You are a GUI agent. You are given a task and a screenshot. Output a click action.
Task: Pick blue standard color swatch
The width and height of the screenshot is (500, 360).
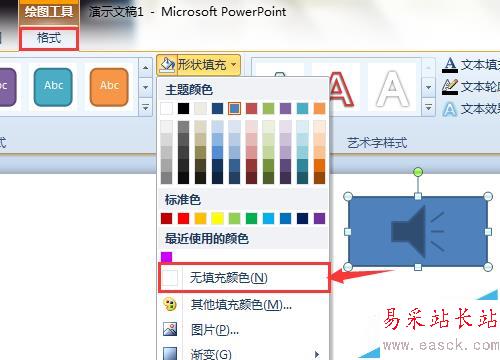click(285, 219)
